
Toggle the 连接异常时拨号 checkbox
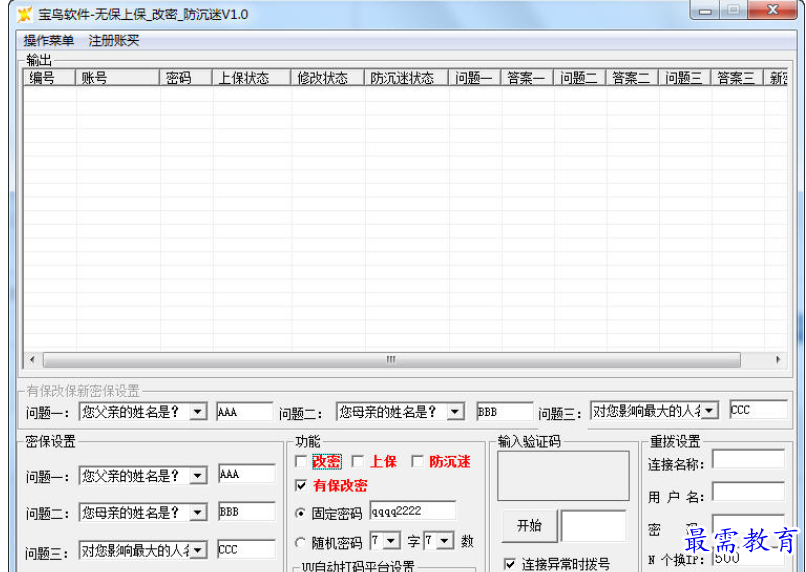[x=510, y=564]
